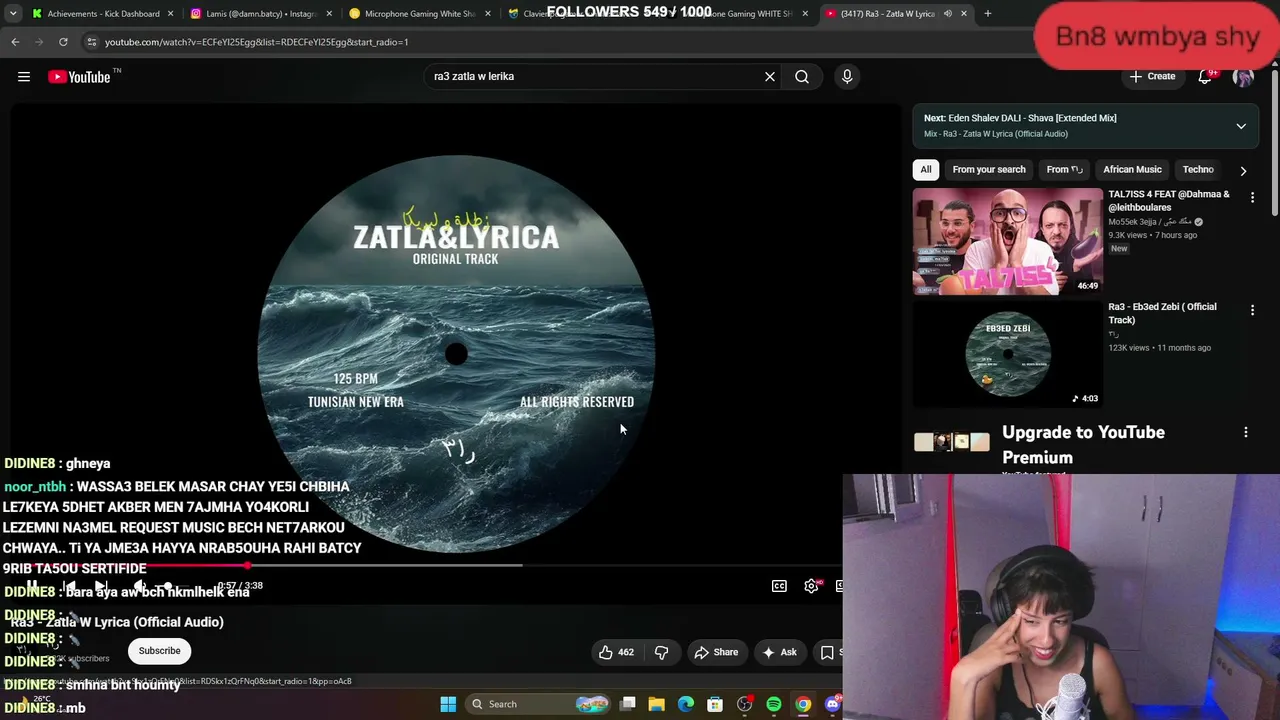Close the Achievements - Kick Dashboard tab
Viewport: 1280px width, 720px height.
170,14
